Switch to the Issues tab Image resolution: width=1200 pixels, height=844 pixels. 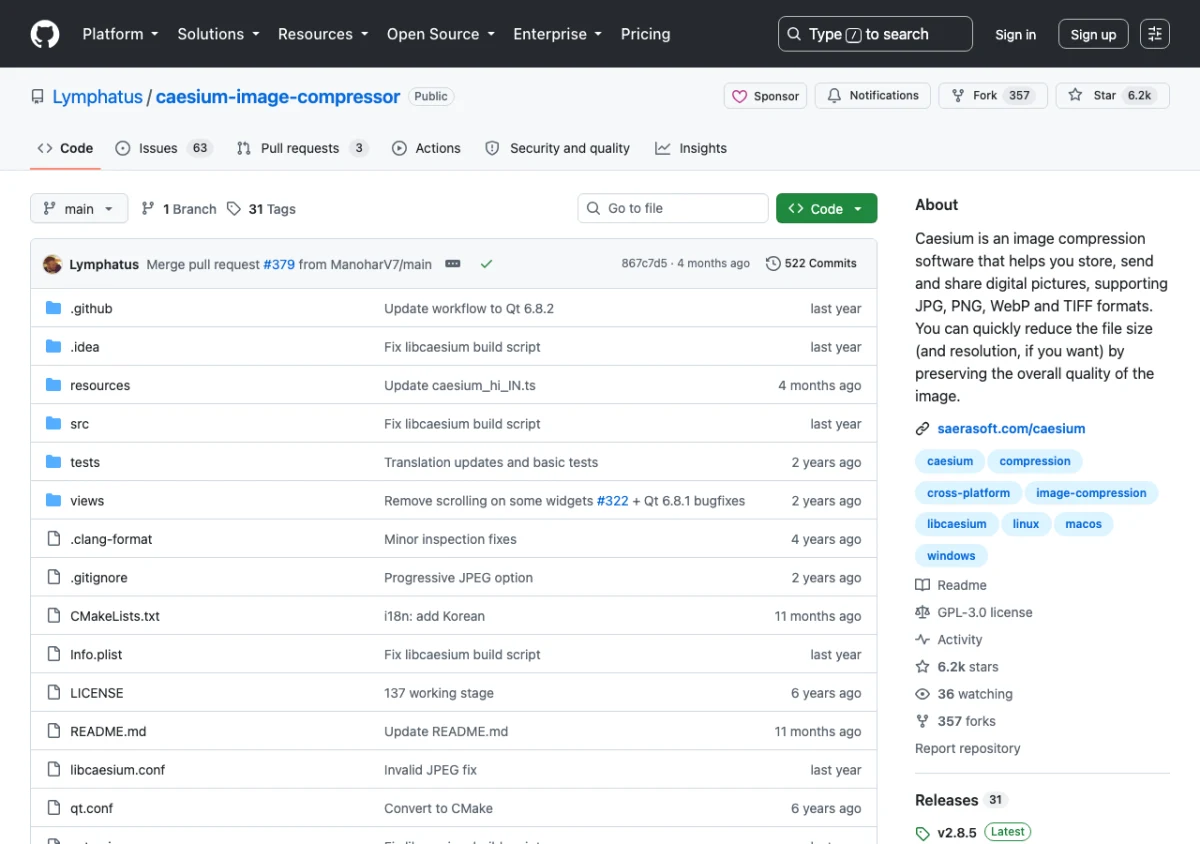(x=164, y=148)
